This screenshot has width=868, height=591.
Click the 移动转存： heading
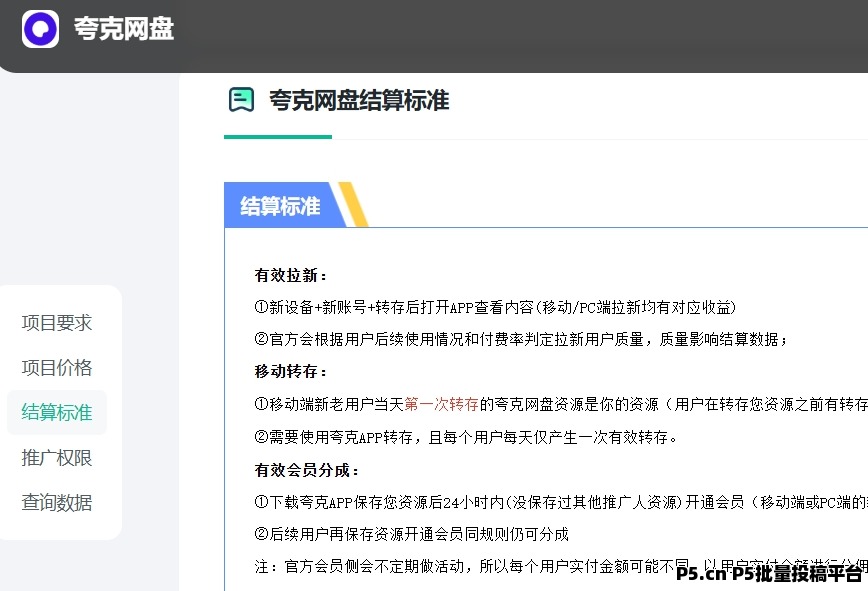(291, 371)
